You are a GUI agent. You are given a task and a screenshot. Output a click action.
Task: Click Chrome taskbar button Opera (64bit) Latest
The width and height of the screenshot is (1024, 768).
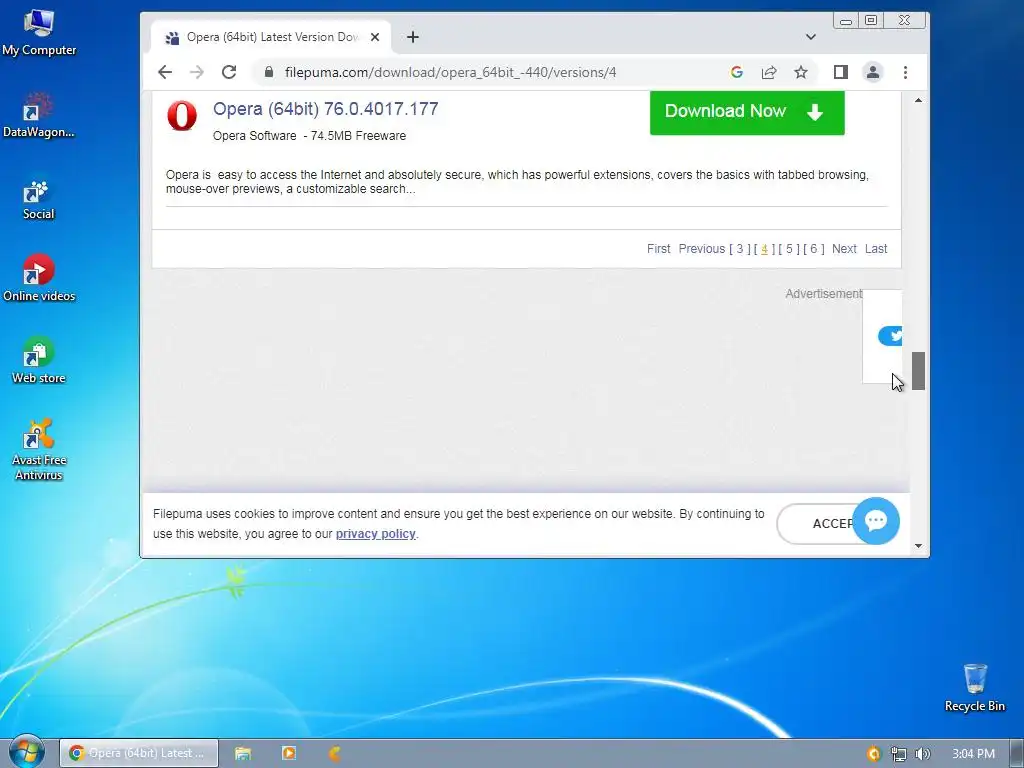(x=138, y=754)
